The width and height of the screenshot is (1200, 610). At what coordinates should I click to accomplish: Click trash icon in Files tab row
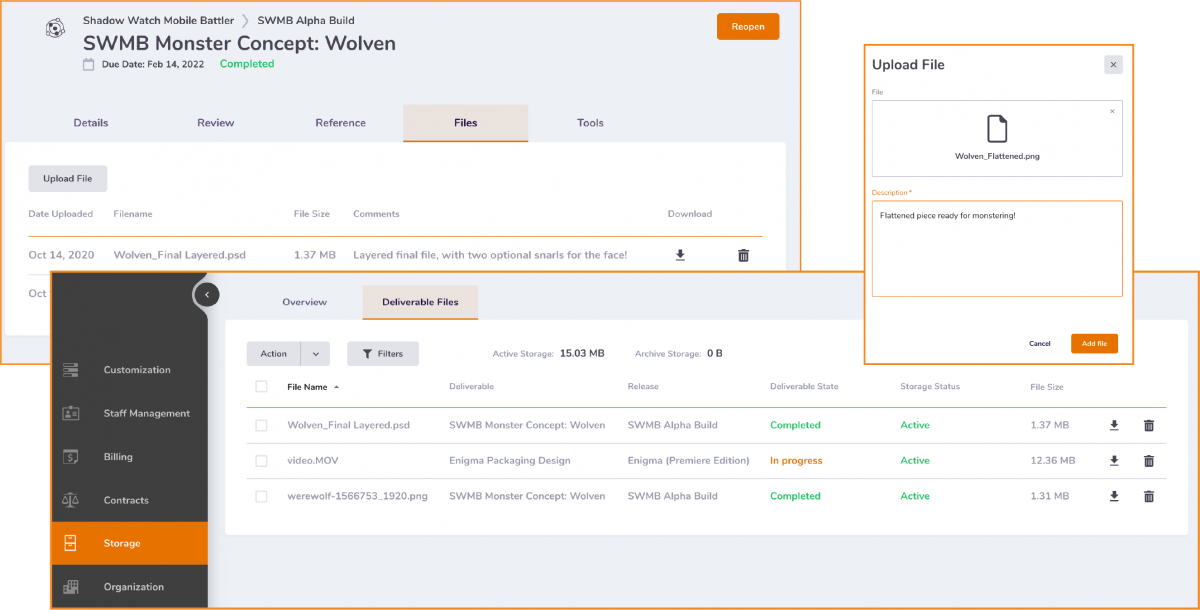point(743,255)
